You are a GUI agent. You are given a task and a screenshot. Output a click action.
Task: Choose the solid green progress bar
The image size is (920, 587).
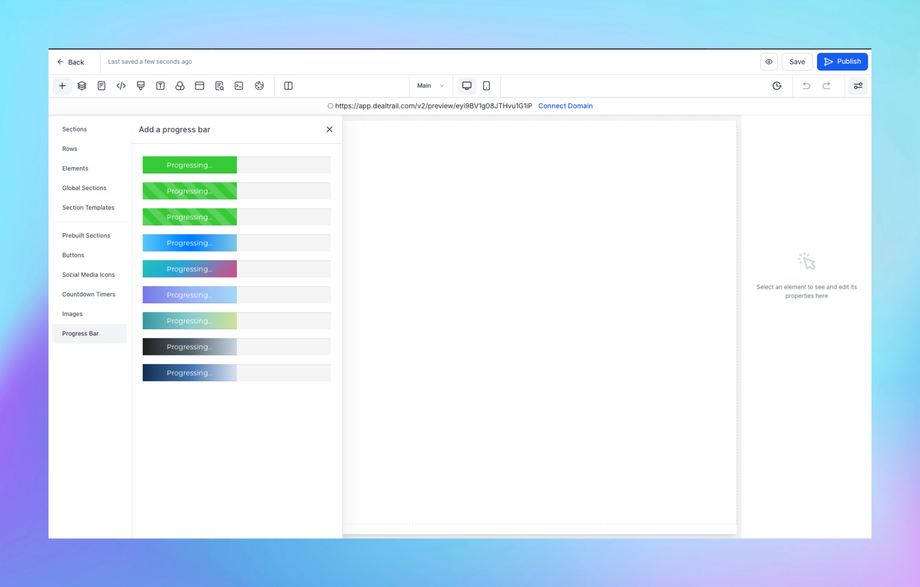(x=236, y=165)
